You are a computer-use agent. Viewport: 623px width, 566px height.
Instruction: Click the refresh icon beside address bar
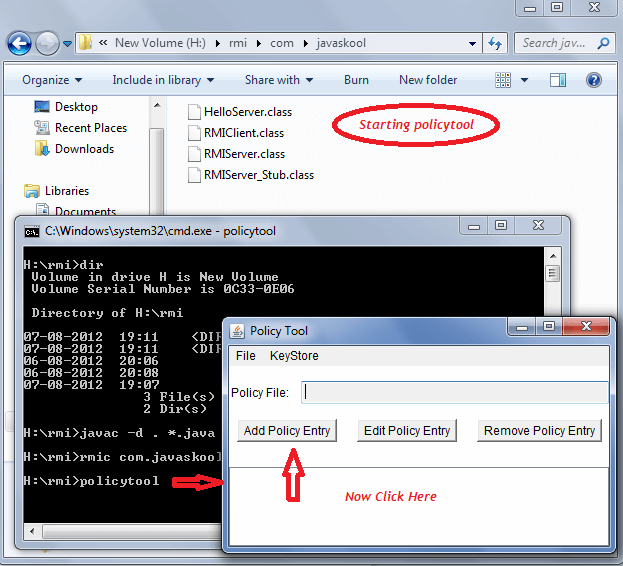click(x=494, y=43)
